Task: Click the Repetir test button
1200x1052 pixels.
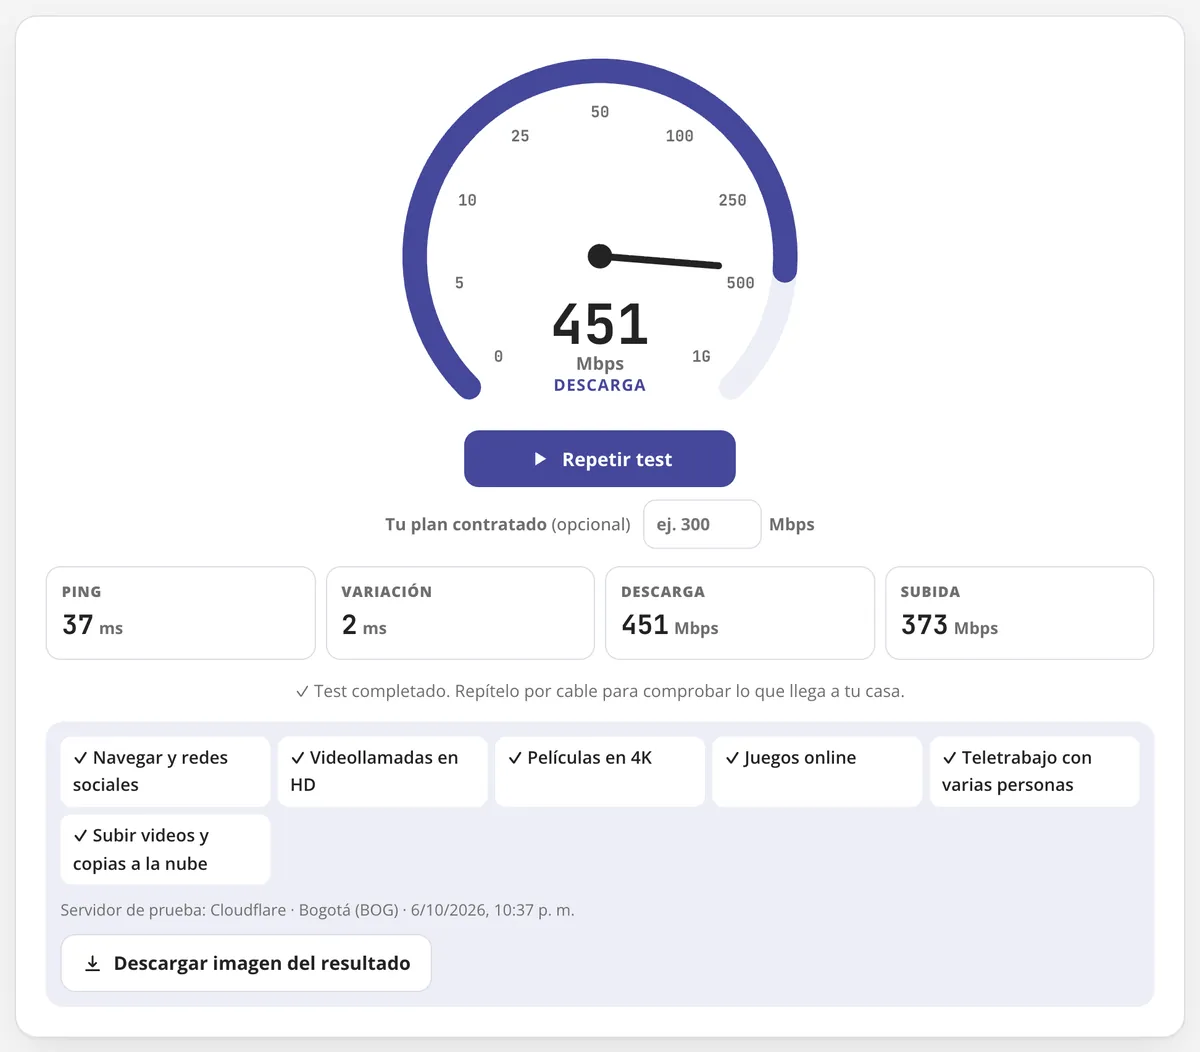Action: (x=600, y=459)
